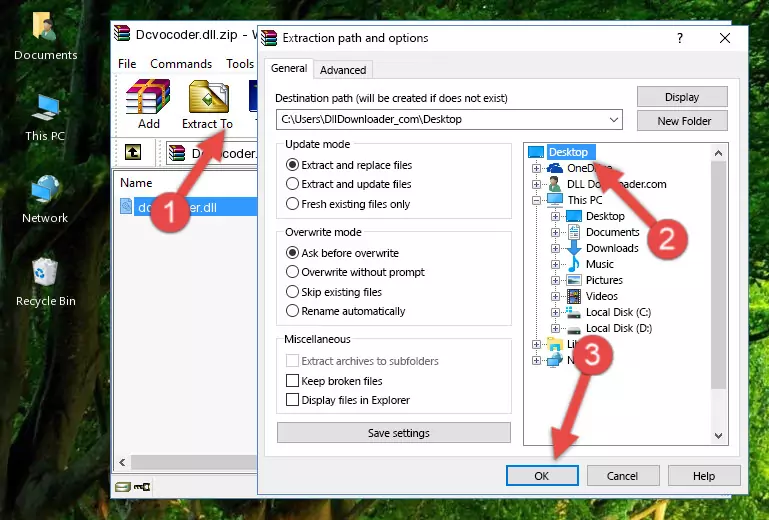Click the Help button

704,476
